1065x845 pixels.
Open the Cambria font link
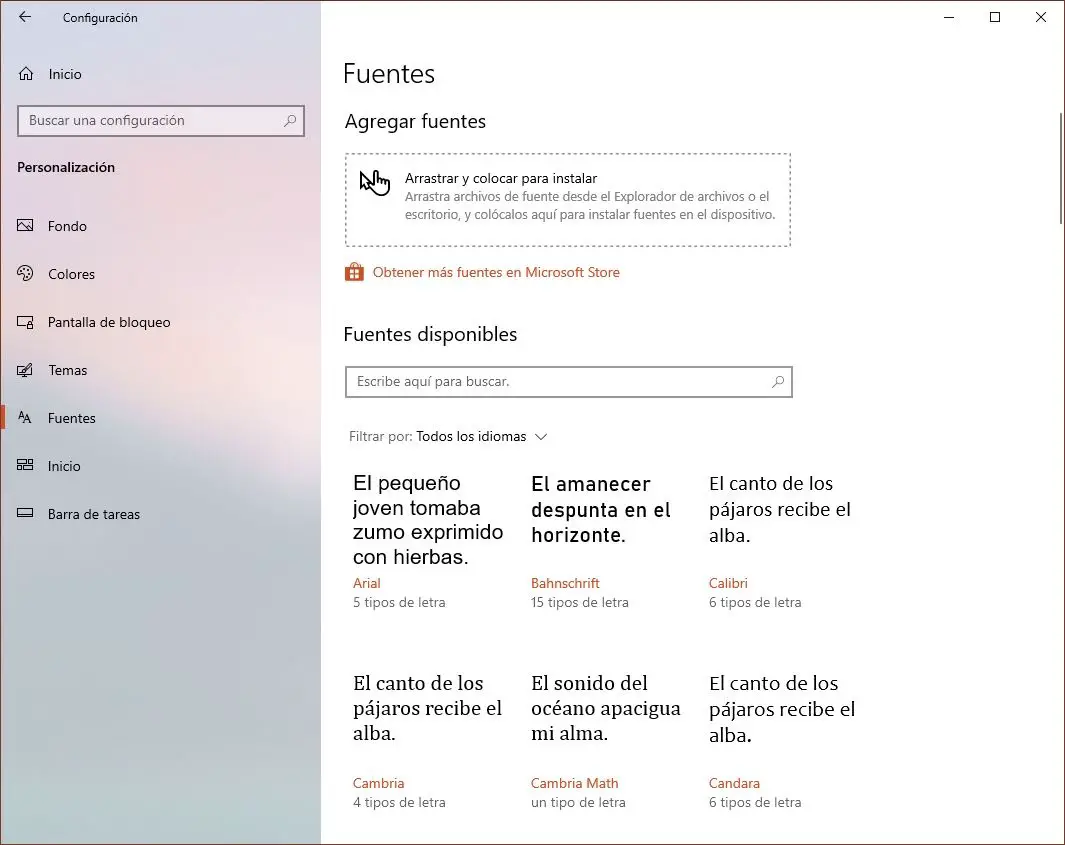click(x=378, y=783)
